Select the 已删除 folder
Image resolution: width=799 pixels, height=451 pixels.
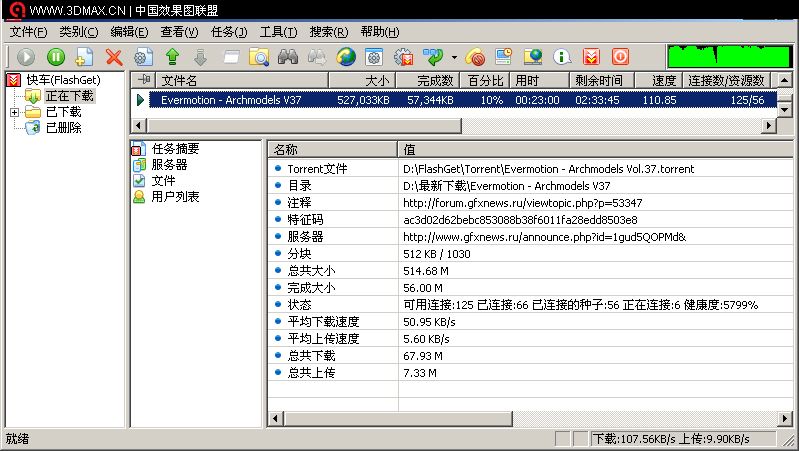click(63, 127)
